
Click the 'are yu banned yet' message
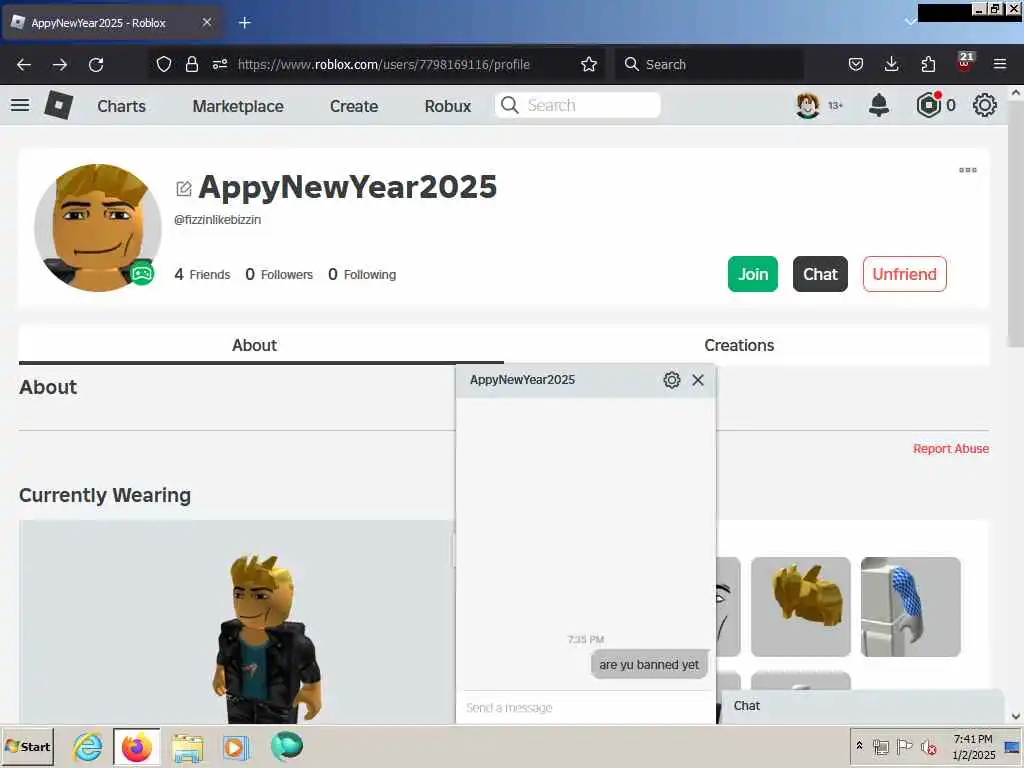(649, 665)
